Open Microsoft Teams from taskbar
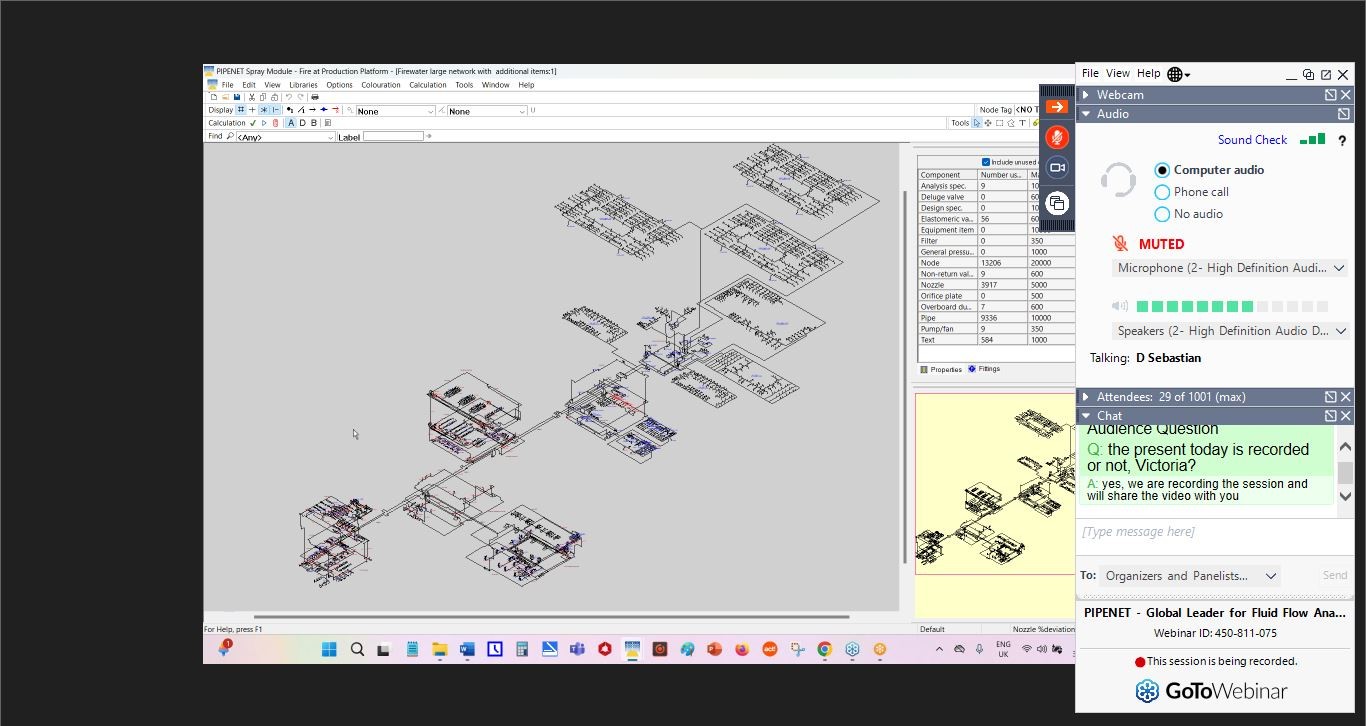 [x=577, y=649]
